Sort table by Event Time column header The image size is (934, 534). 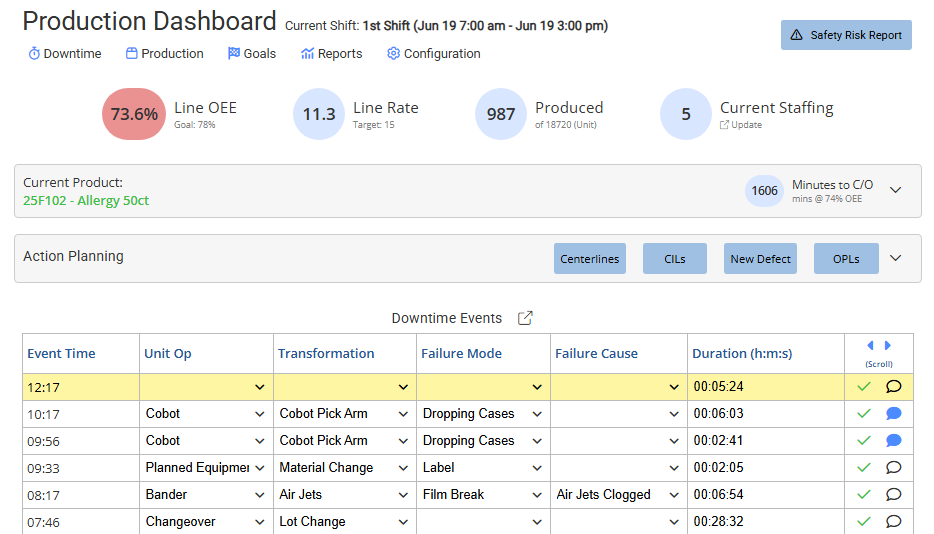[62, 353]
